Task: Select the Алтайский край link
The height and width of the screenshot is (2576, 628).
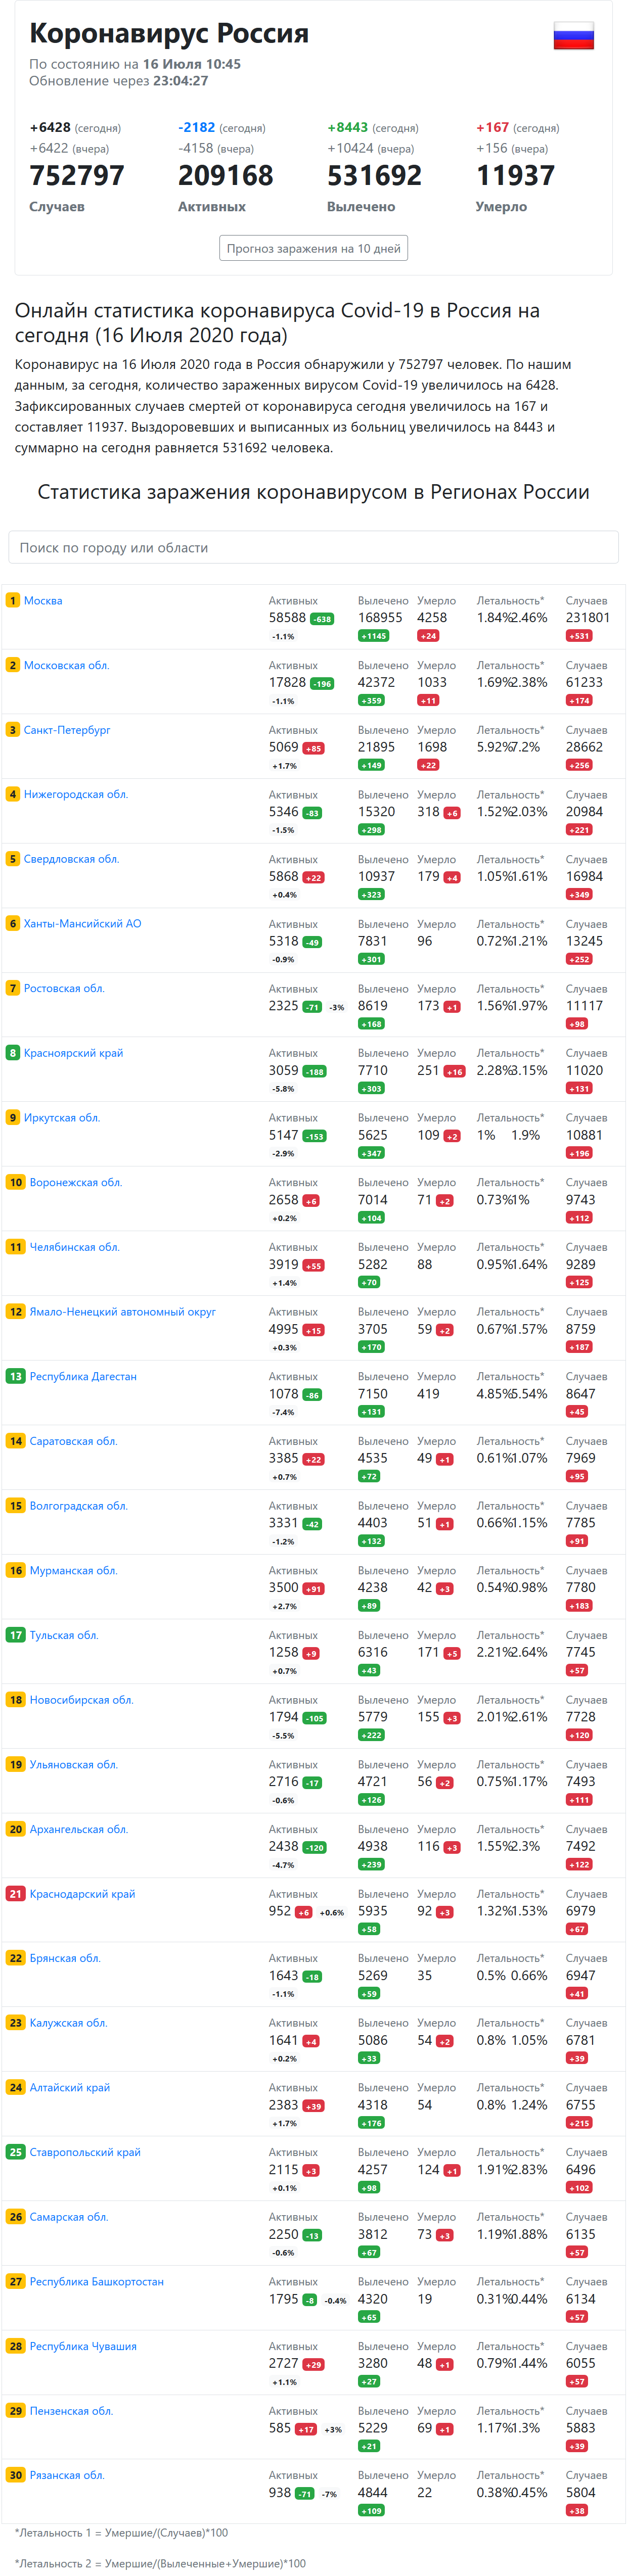Action: [70, 2088]
